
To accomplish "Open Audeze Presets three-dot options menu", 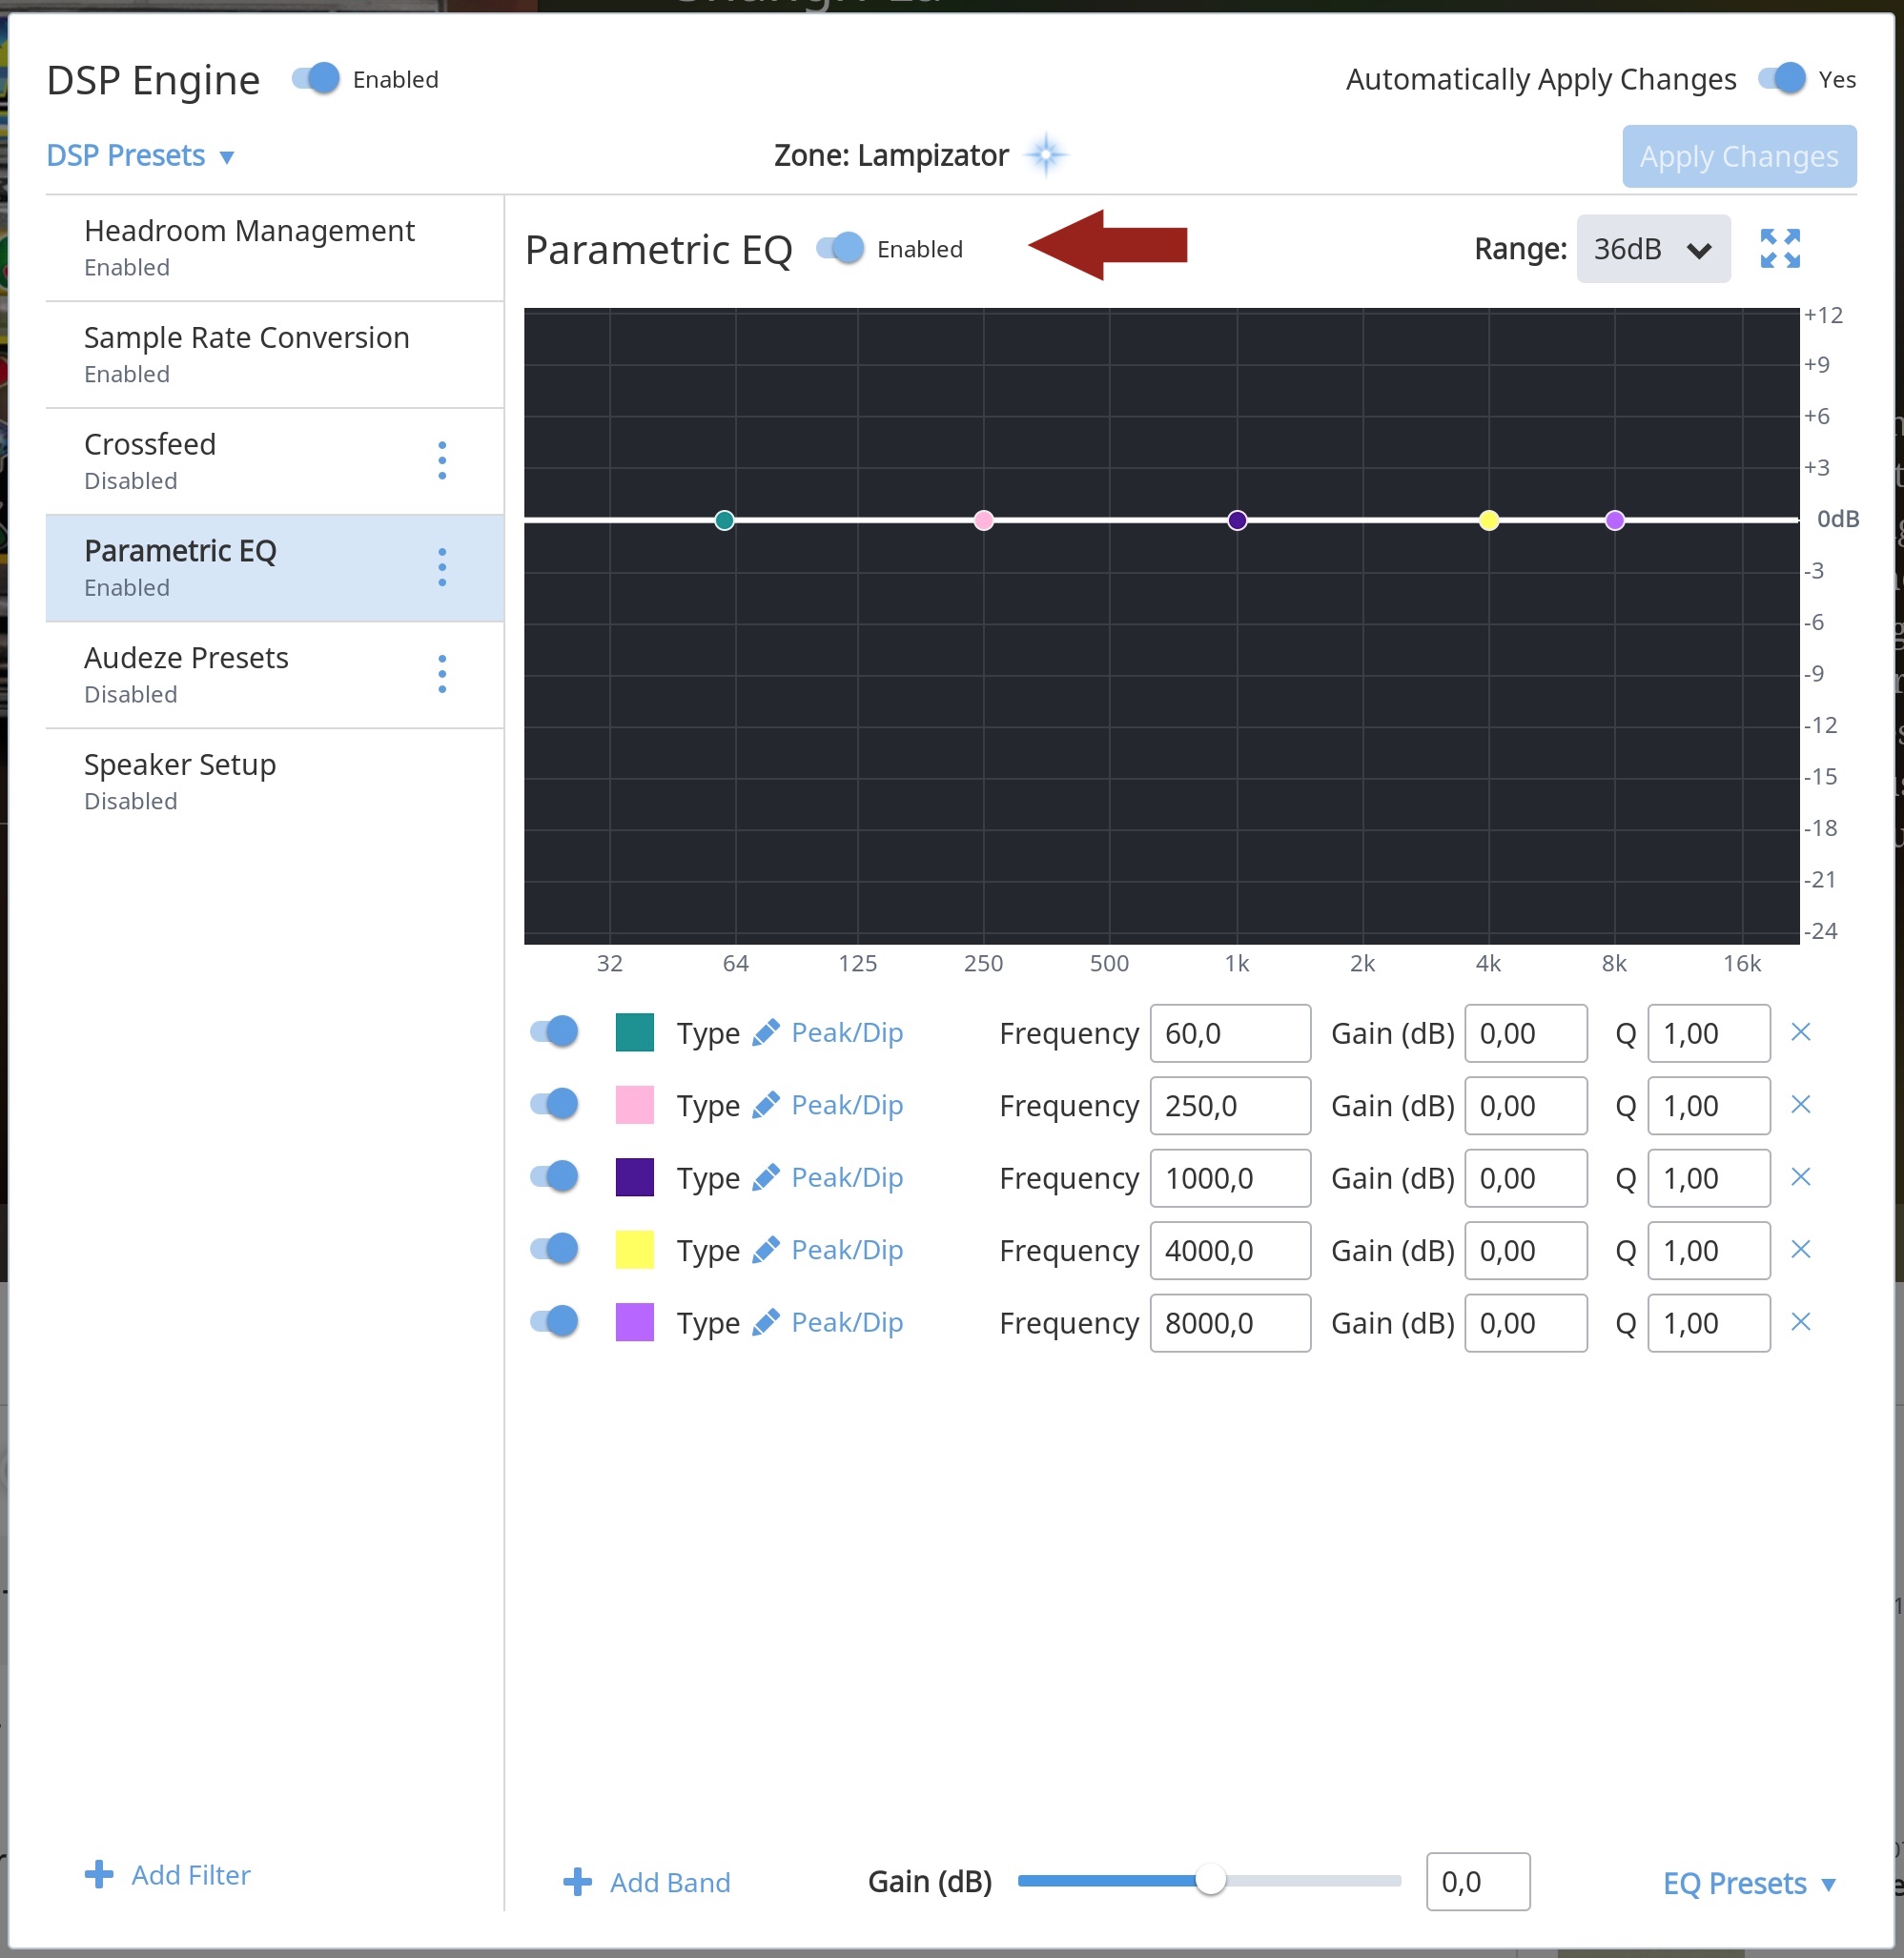I will (442, 674).
